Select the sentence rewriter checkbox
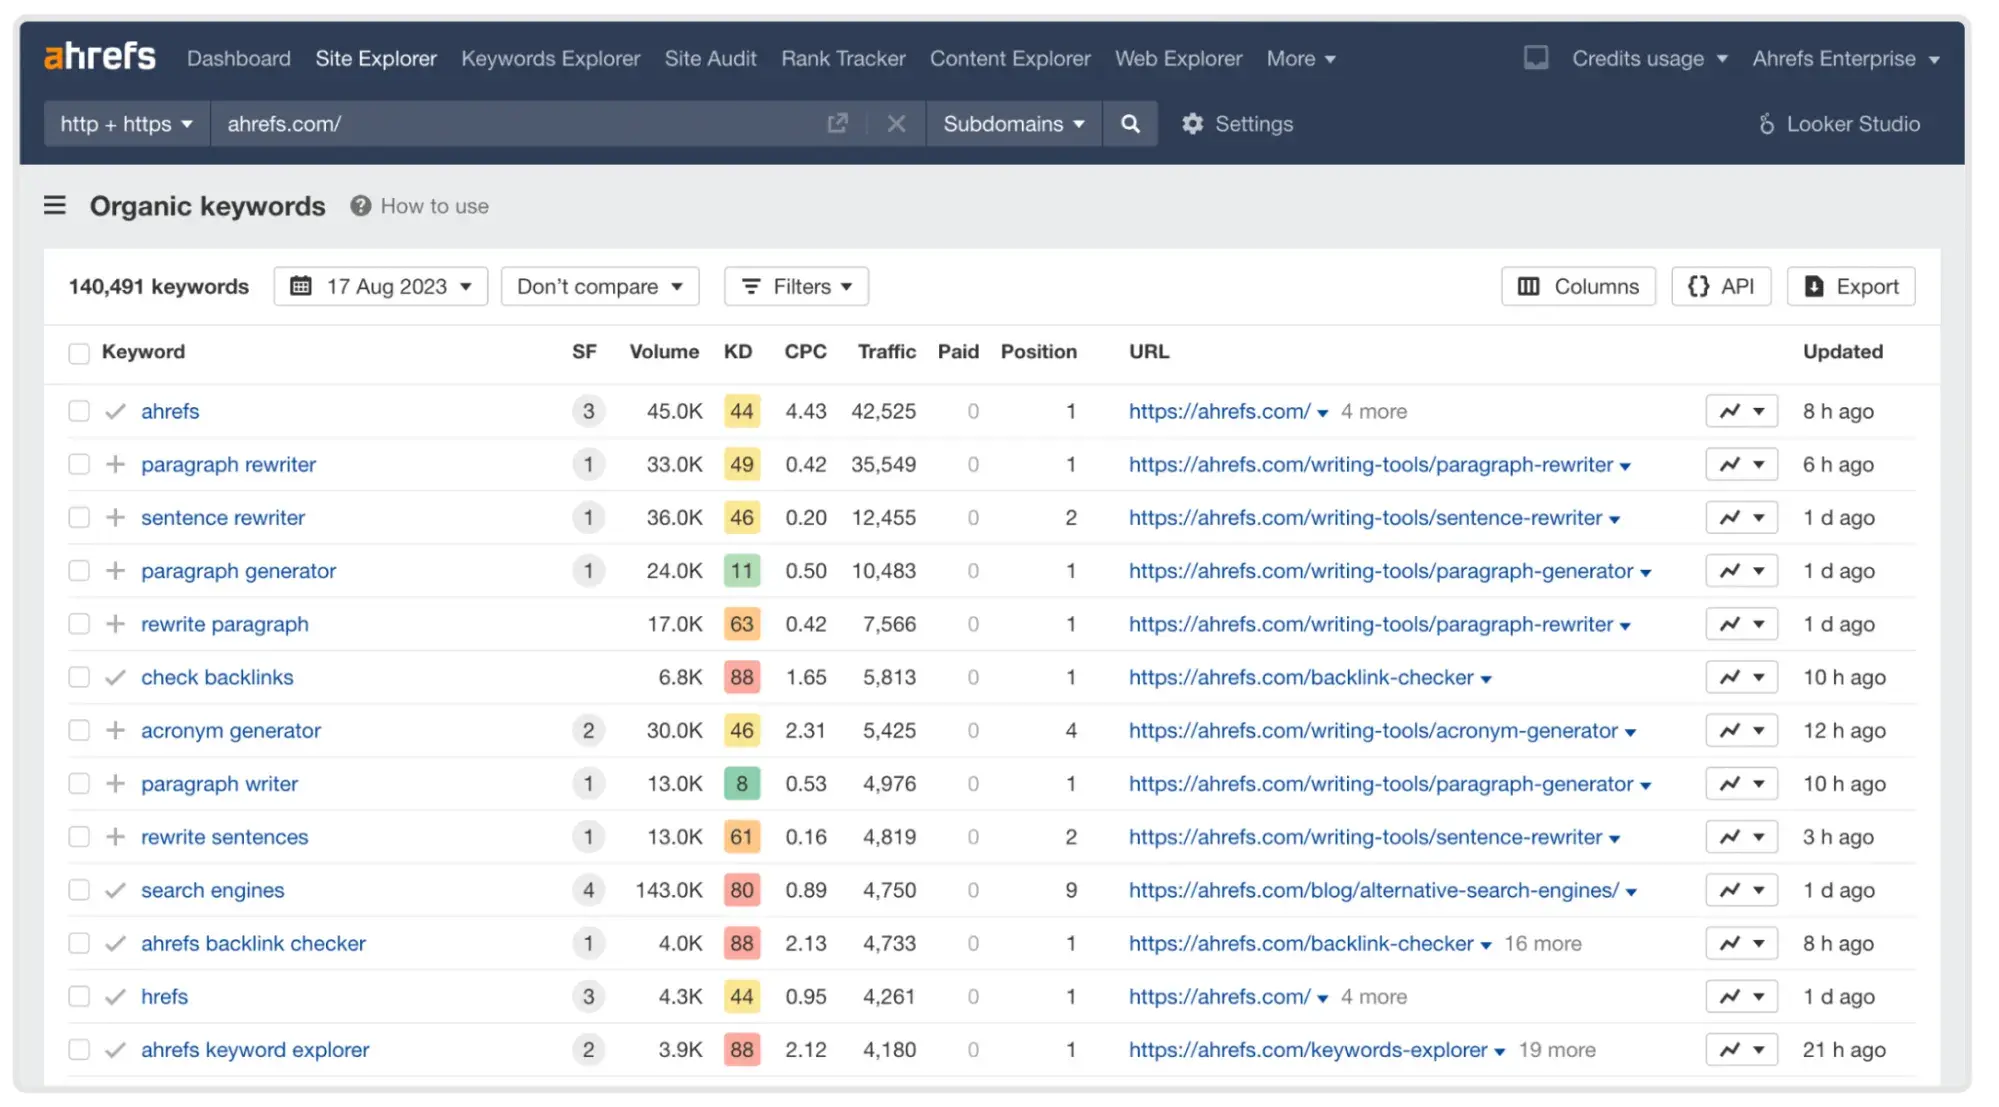This screenshot has height=1107, width=1999. pos(79,517)
